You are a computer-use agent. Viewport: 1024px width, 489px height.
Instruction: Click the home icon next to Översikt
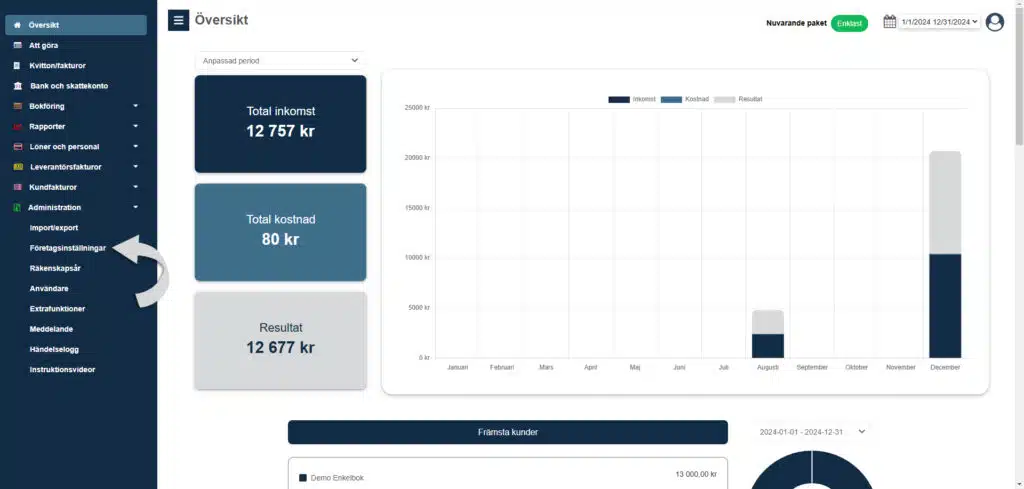[18, 25]
